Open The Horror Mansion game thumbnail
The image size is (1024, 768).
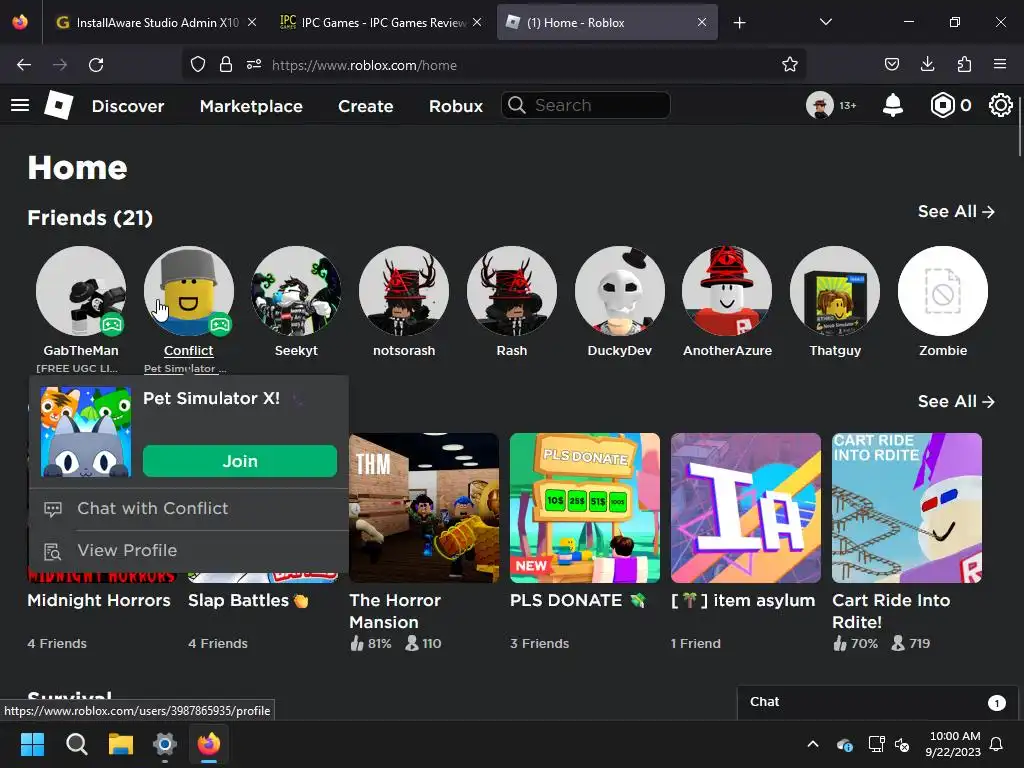coord(424,508)
